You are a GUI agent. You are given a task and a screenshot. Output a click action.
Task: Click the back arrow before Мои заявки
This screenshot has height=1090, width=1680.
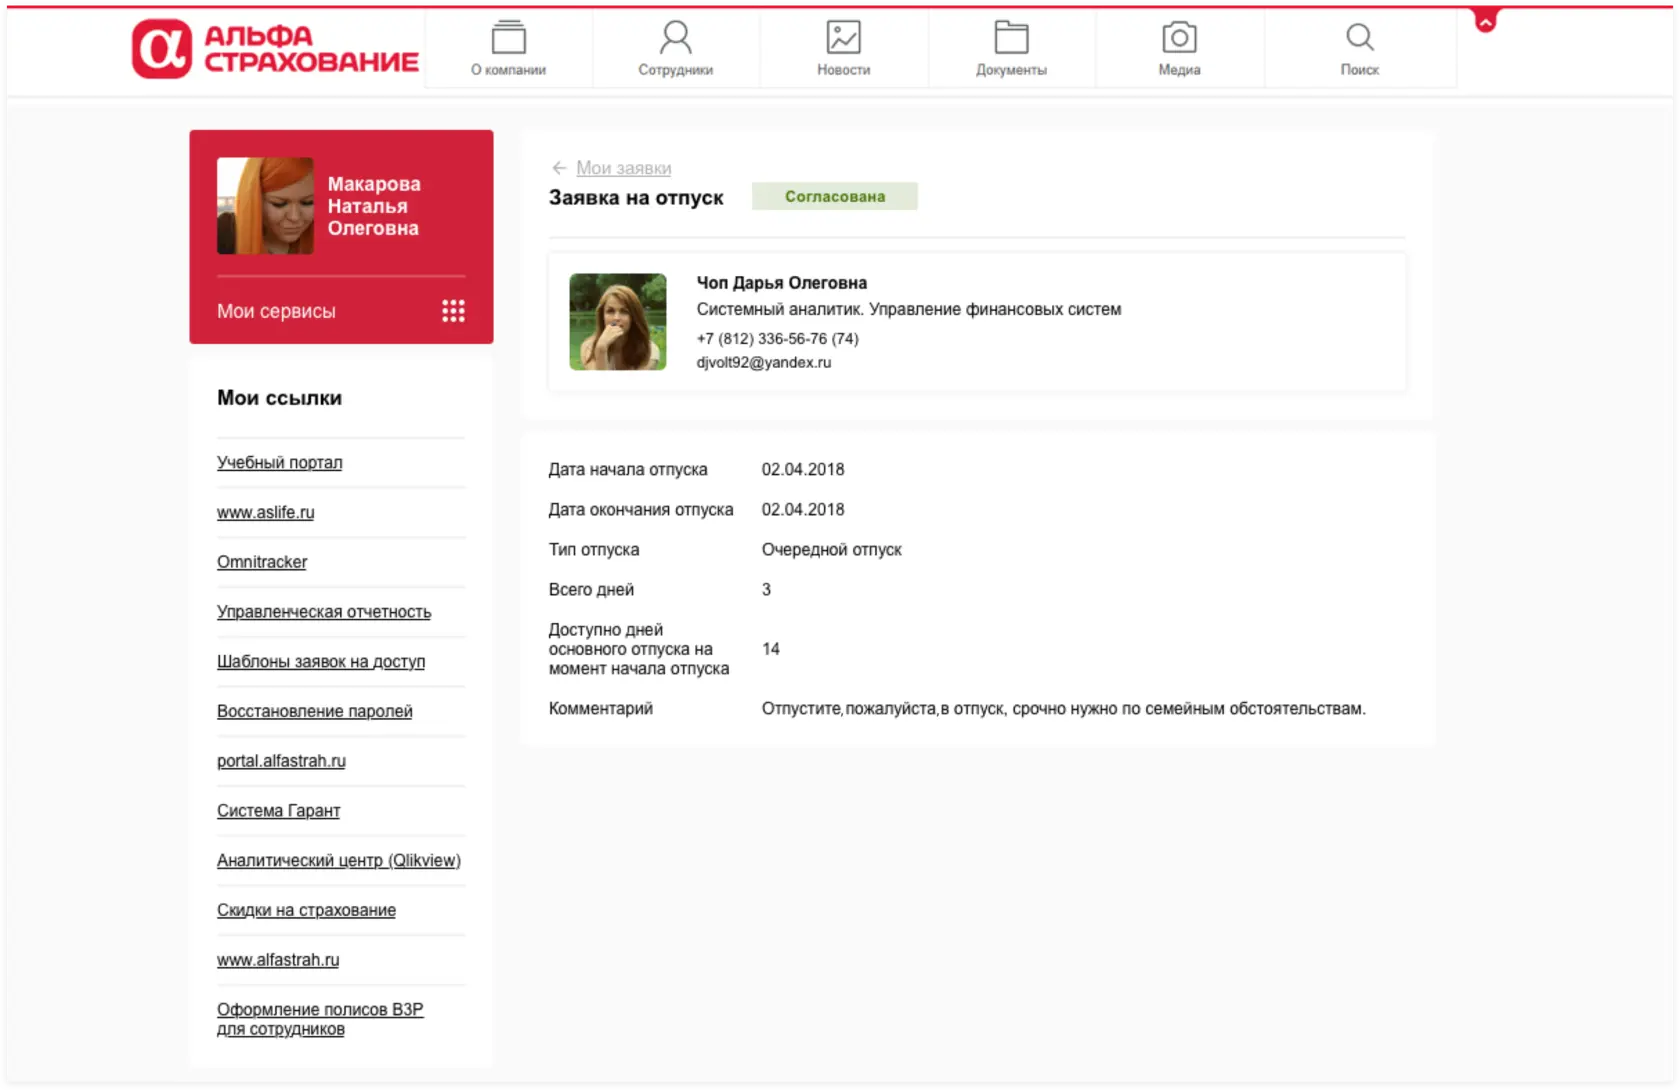point(559,168)
